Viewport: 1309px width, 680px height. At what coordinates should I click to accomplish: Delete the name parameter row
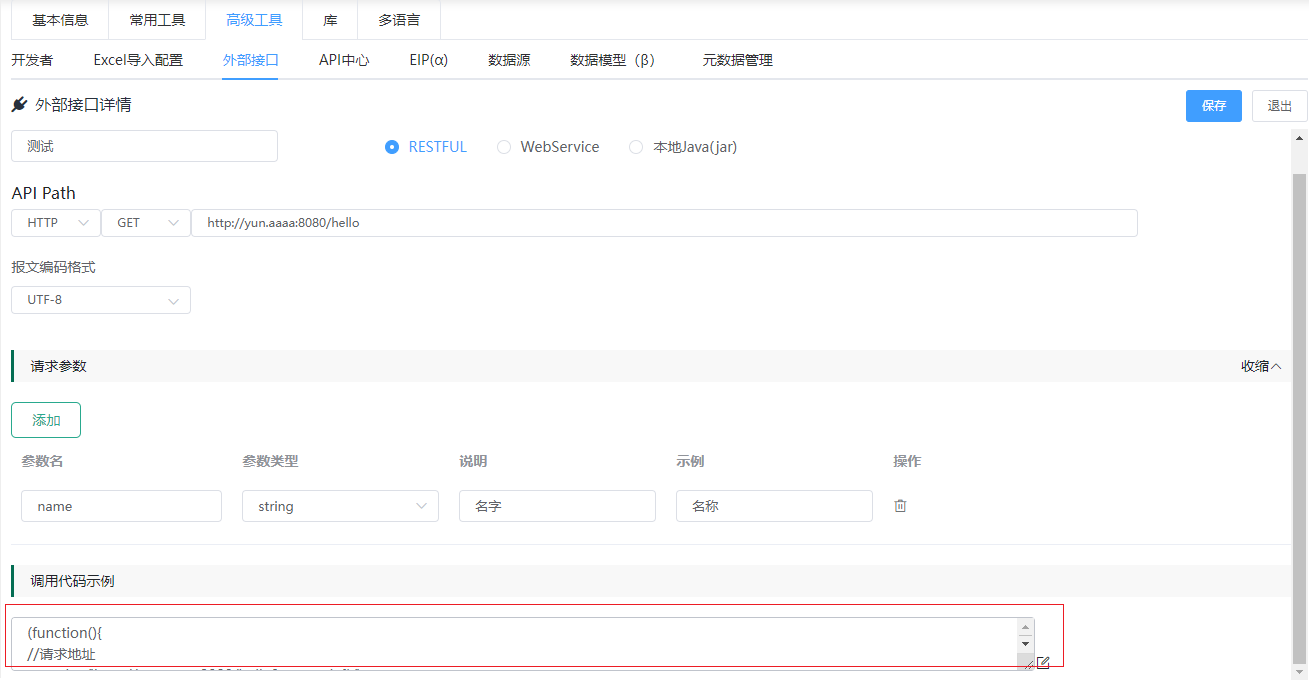900,506
